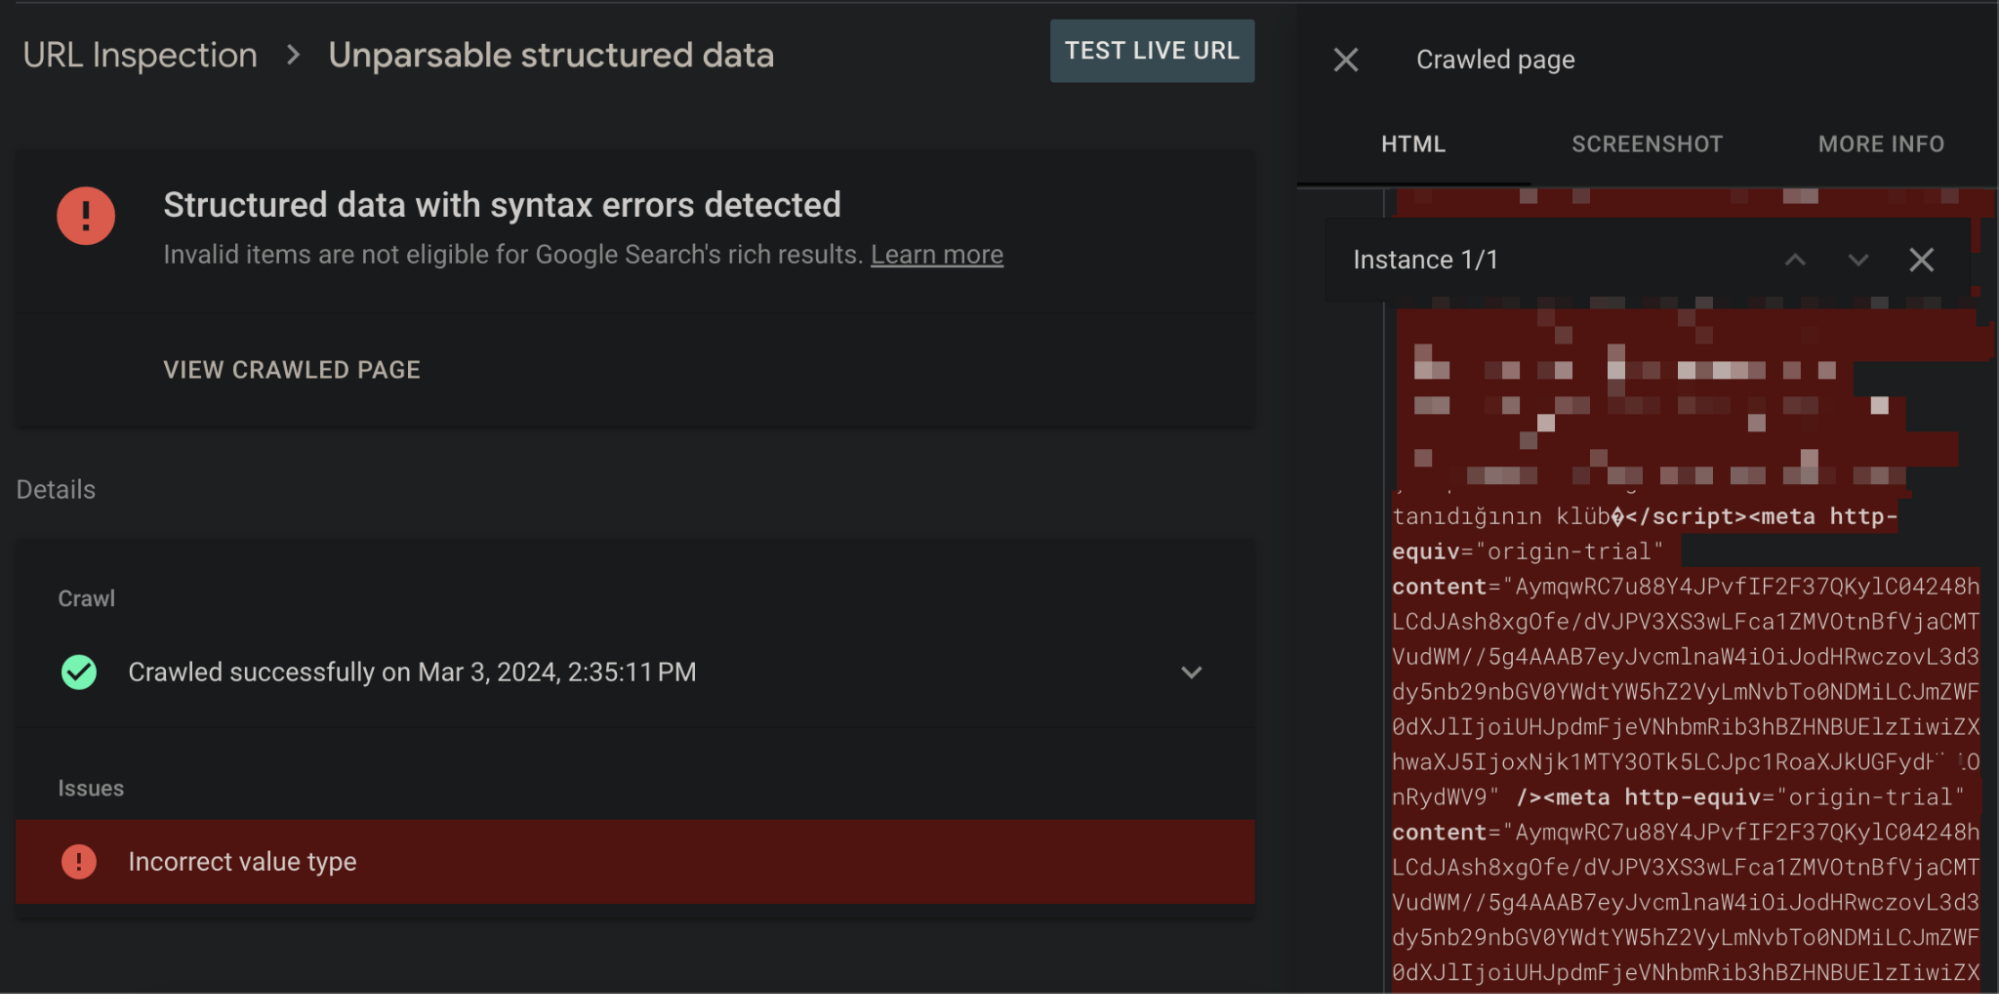This screenshot has height=994, width=1999.
Task: Go back to URL Inspection breadcrumb
Action: [x=140, y=55]
